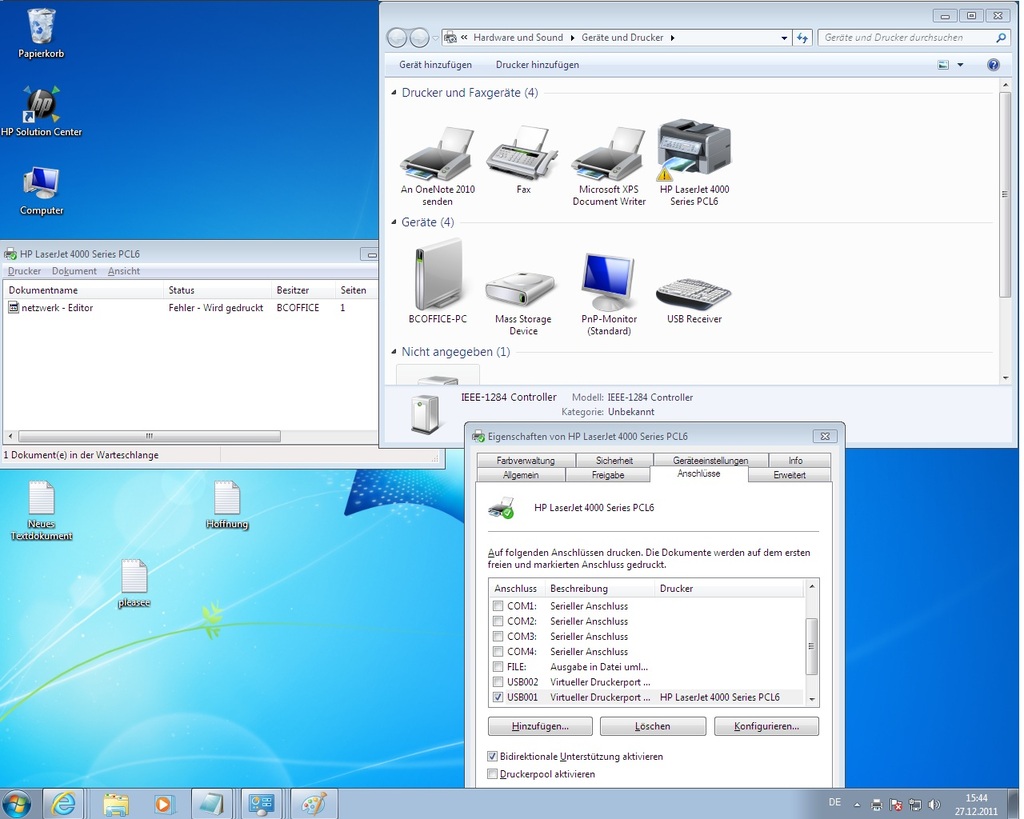Open Windows Media Player on taskbar
Image resolution: width=1024 pixels, height=819 pixels.
[x=163, y=804]
